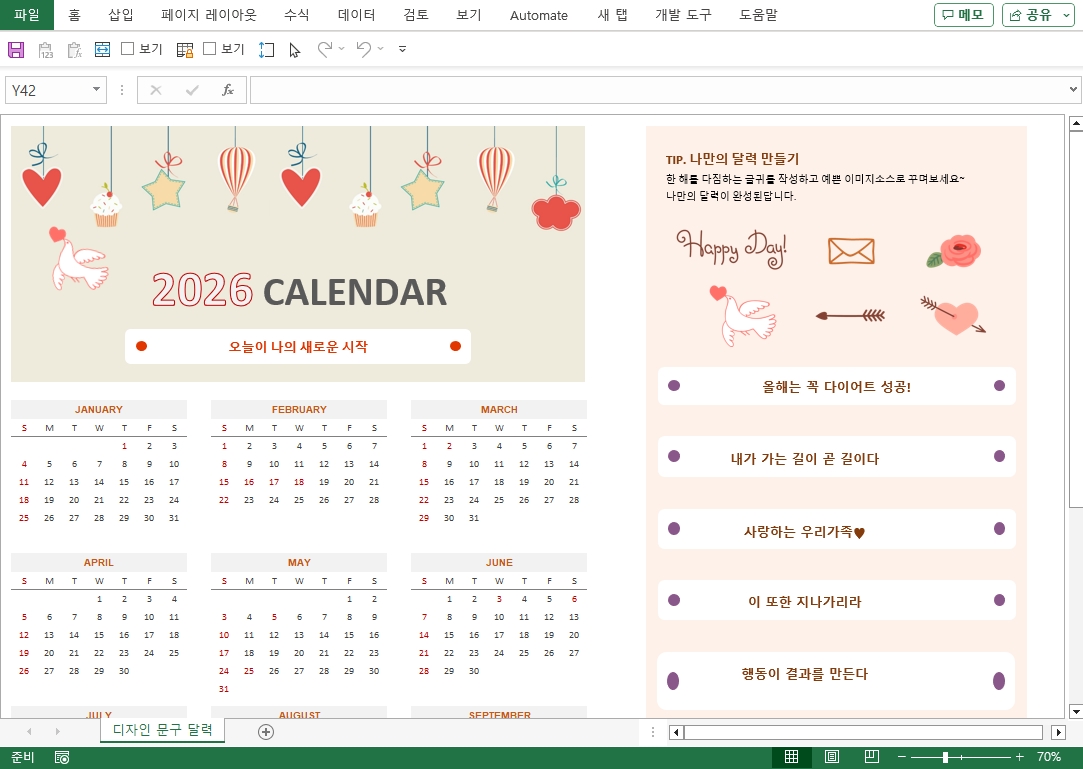Click the zoom slider handle in status bar
The width and height of the screenshot is (1083, 769).
click(945, 757)
